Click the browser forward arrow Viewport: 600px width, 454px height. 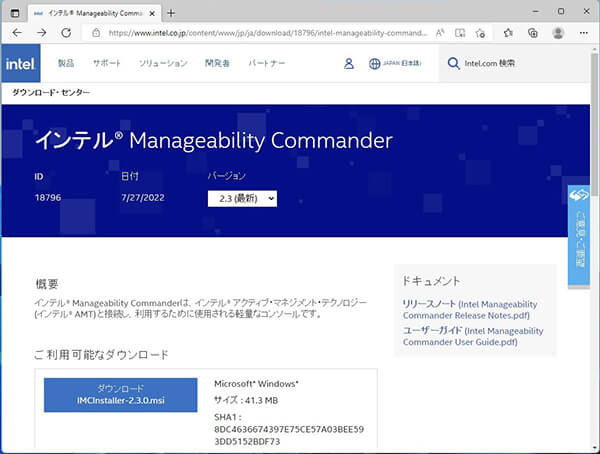click(x=41, y=33)
